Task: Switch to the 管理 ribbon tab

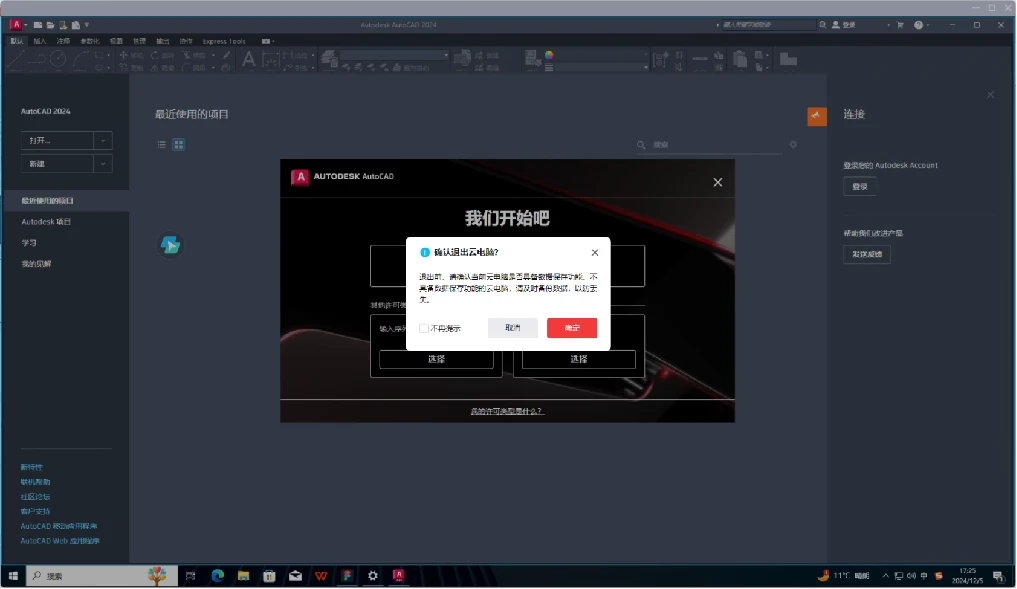Action: click(139, 41)
